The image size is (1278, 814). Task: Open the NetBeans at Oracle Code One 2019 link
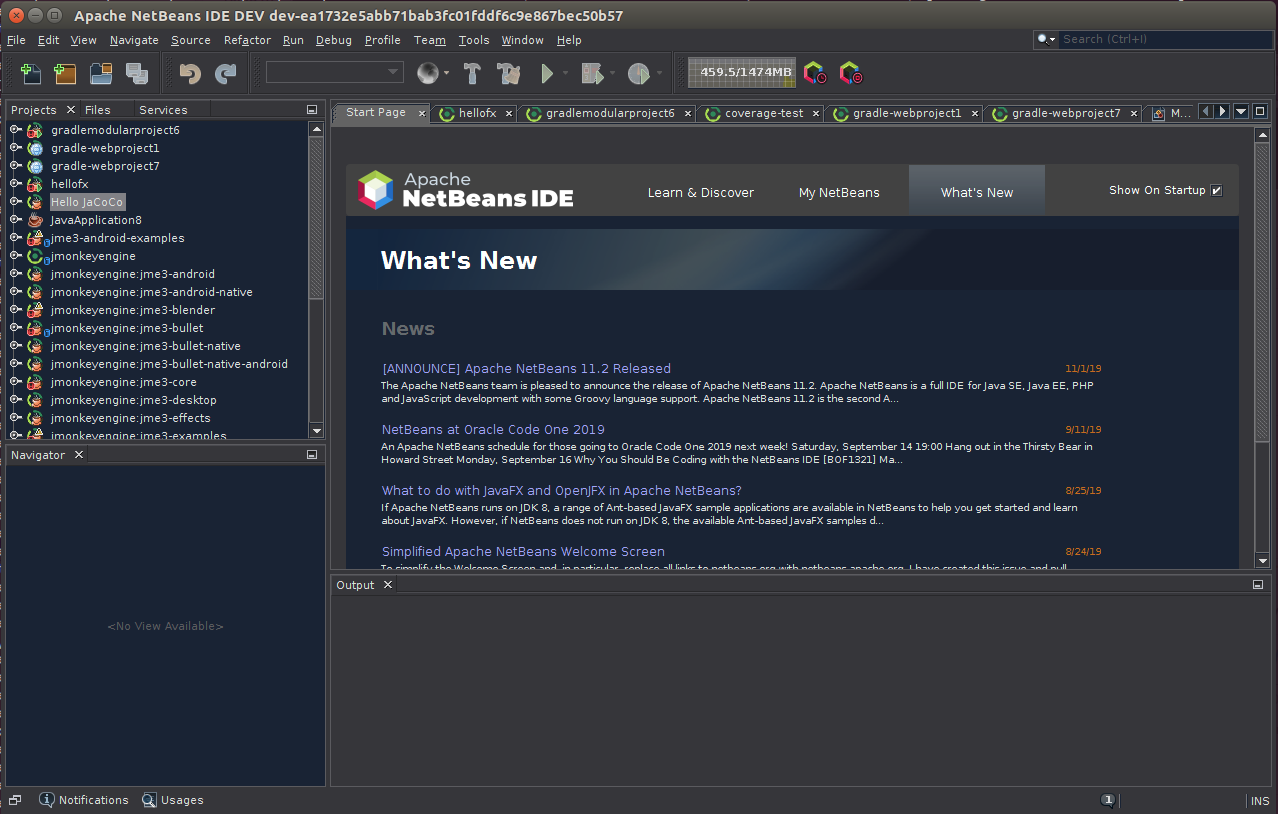[x=493, y=430]
